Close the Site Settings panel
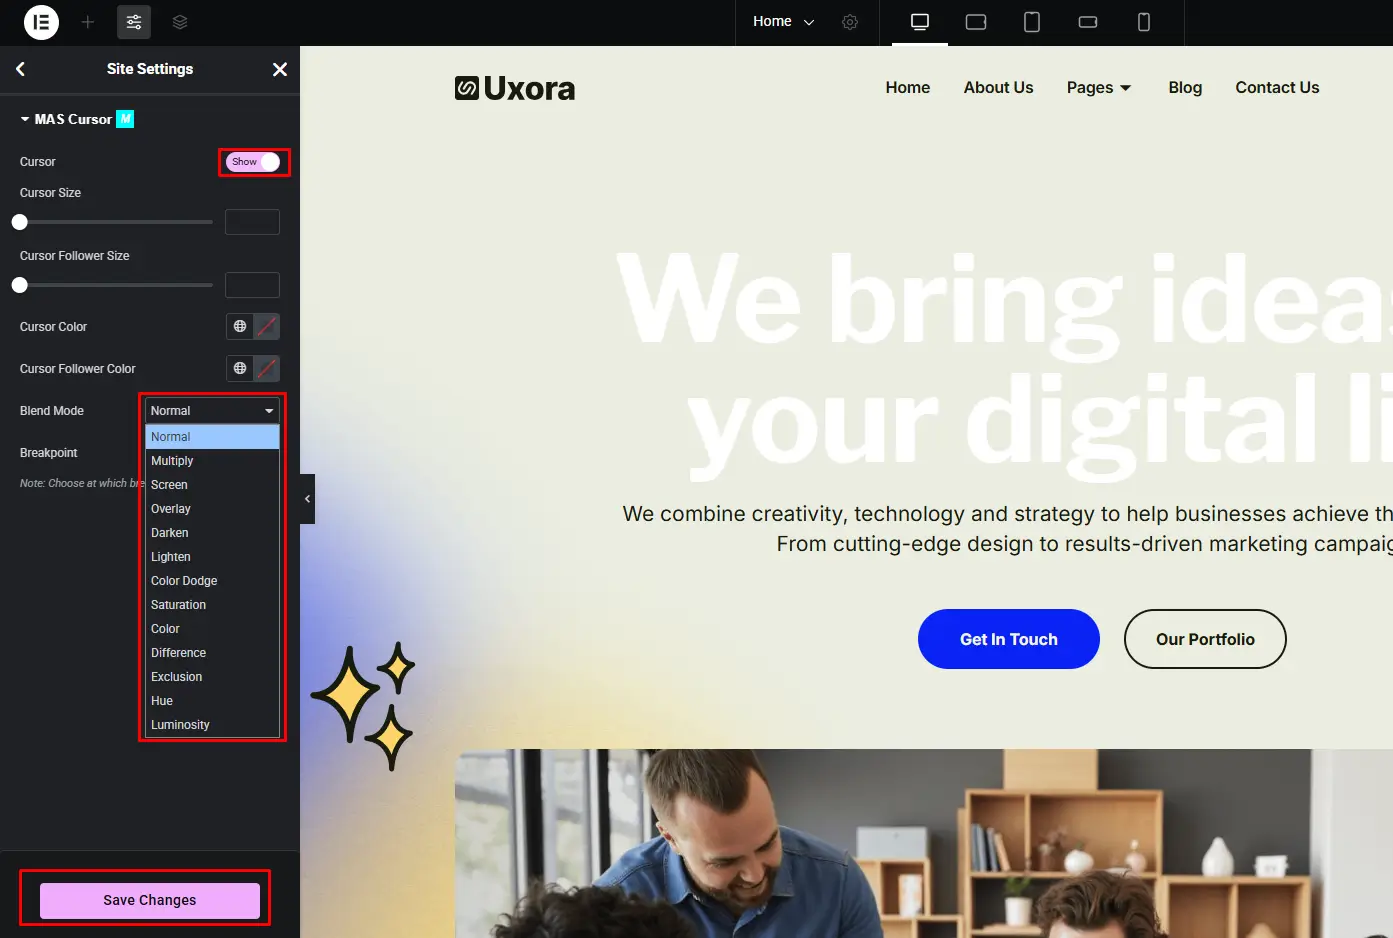Image resolution: width=1393 pixels, height=938 pixels. point(280,69)
